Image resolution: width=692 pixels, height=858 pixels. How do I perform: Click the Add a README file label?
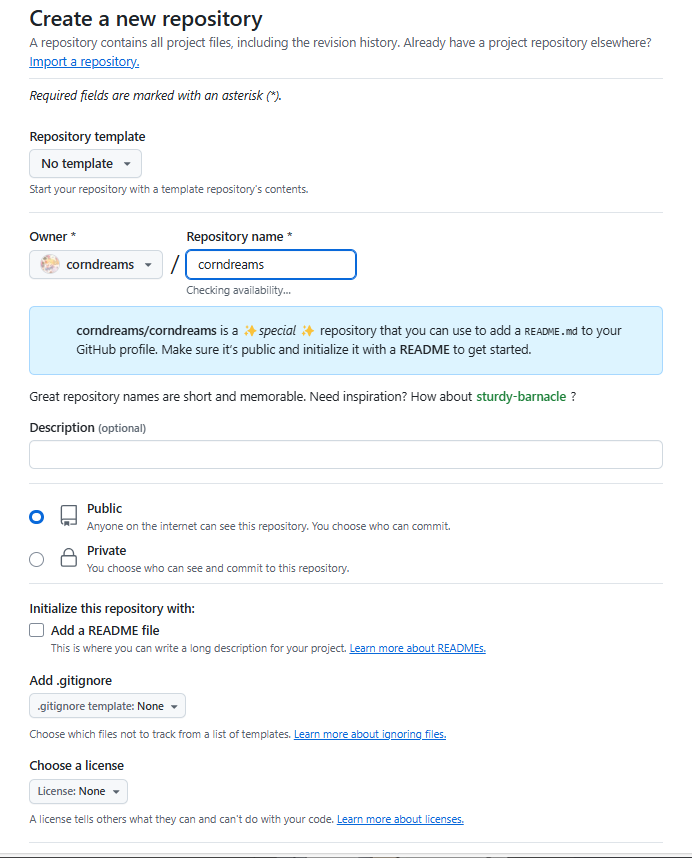[x=105, y=630]
